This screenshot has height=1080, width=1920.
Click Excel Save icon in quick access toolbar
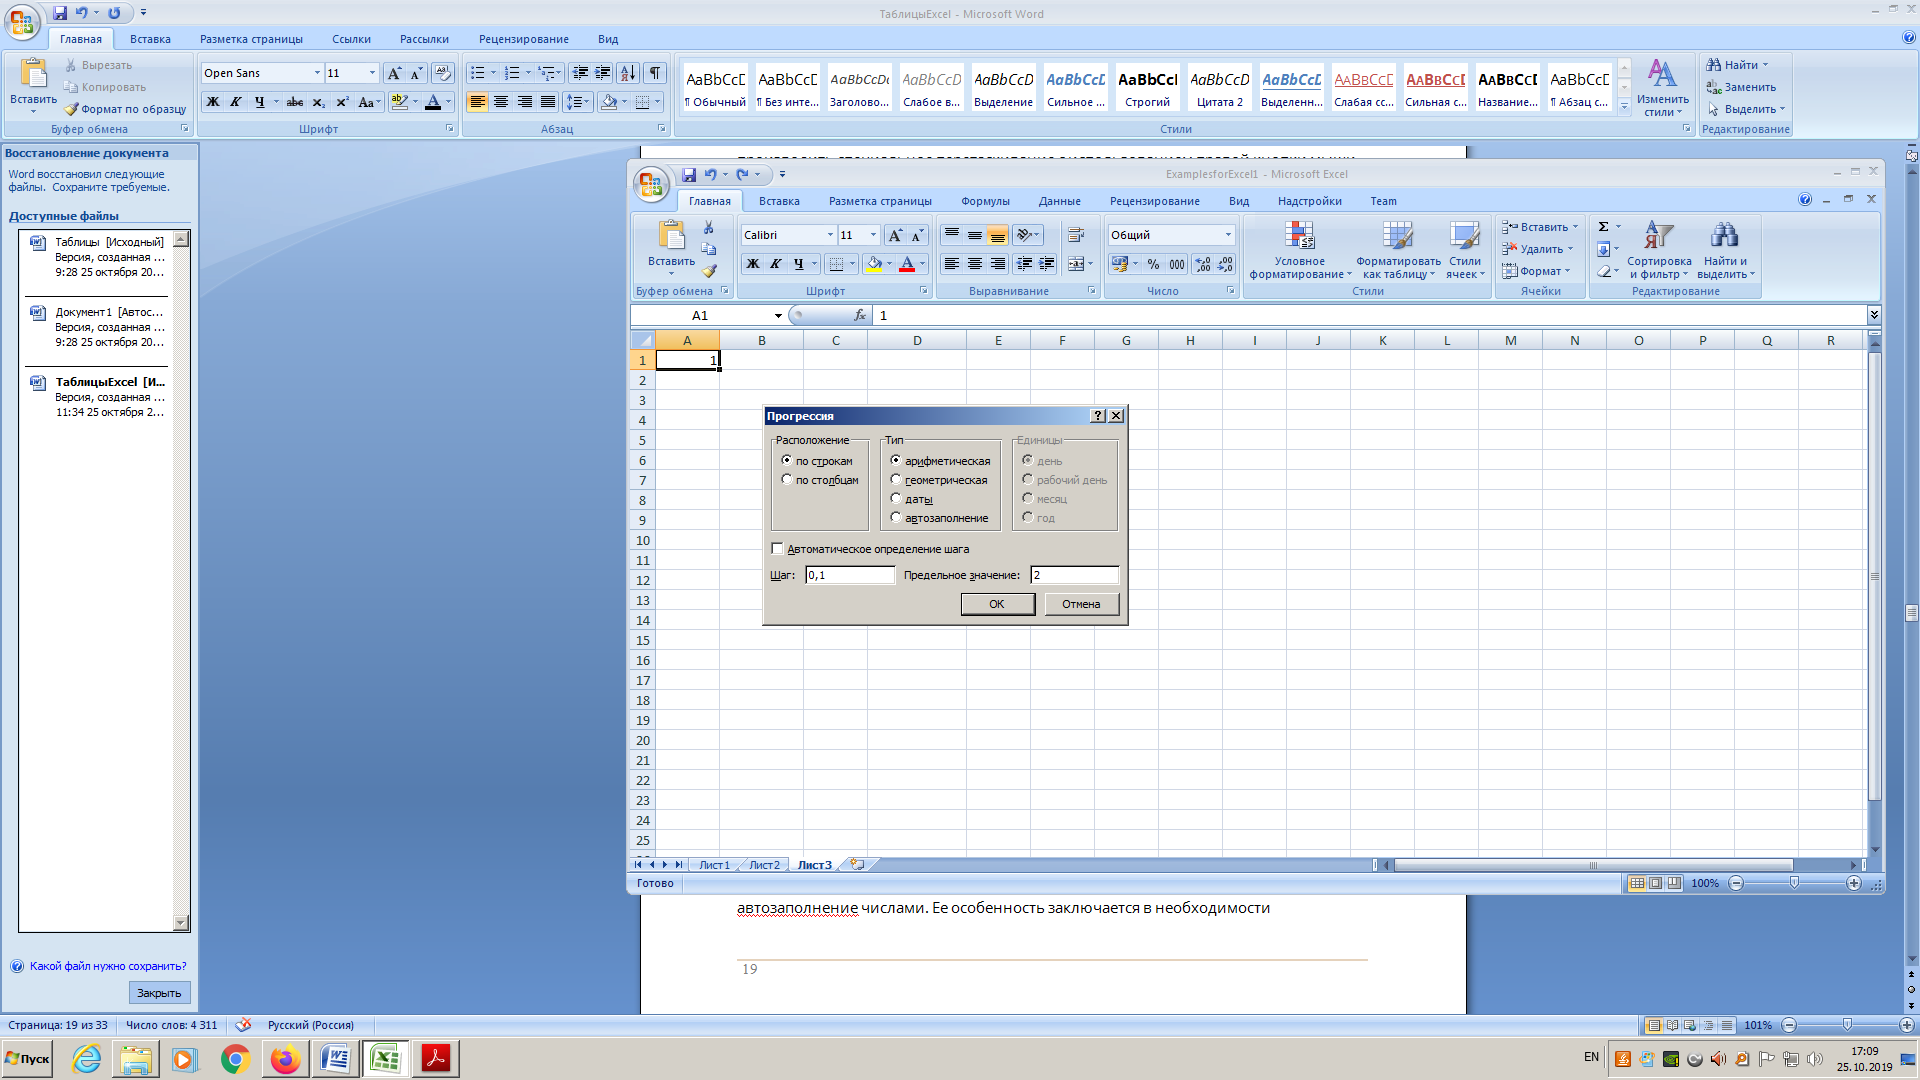689,174
